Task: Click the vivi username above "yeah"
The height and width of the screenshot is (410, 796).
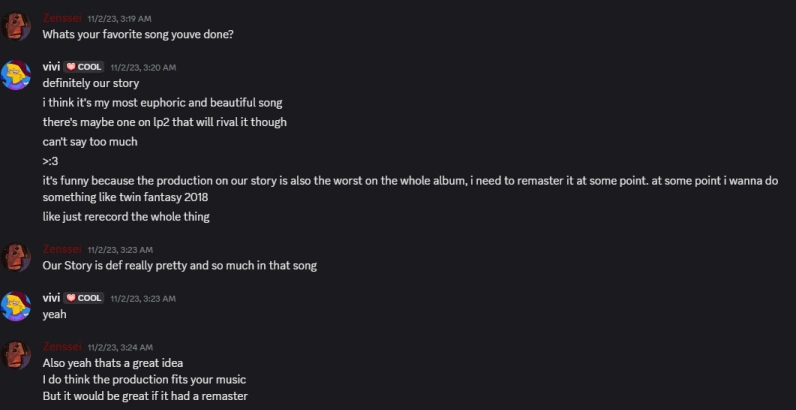Action: (51, 298)
